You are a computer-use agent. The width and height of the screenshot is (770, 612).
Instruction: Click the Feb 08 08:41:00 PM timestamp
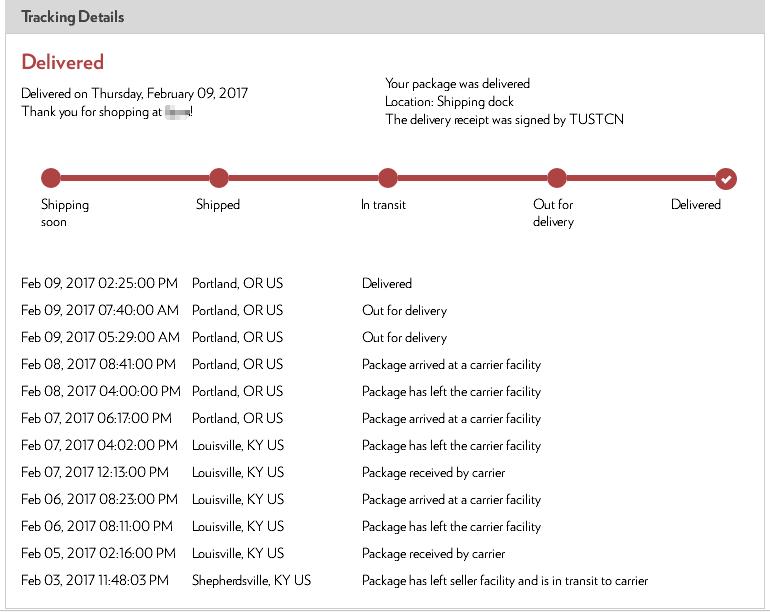click(x=98, y=365)
